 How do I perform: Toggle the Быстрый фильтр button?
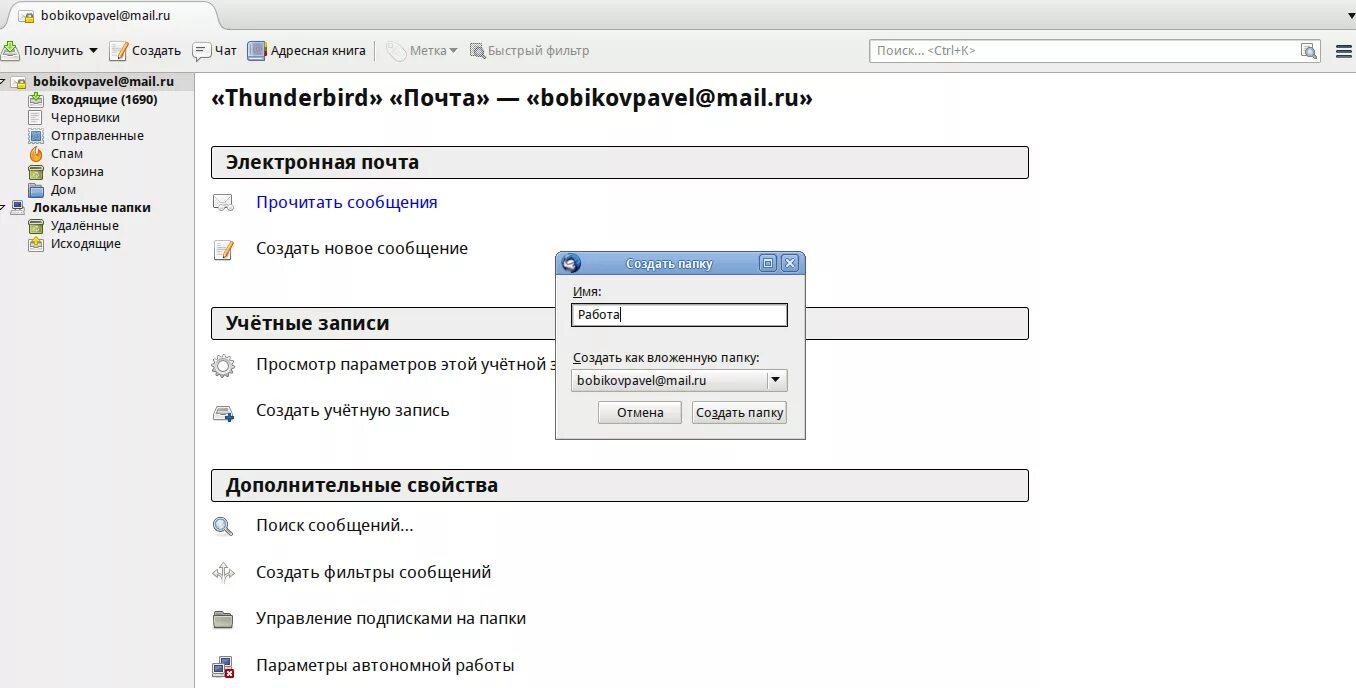530,50
